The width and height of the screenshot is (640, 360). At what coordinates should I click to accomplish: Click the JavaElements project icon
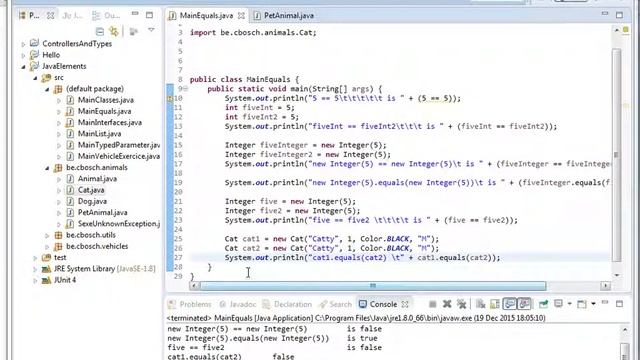pyautogui.click(x=35, y=66)
